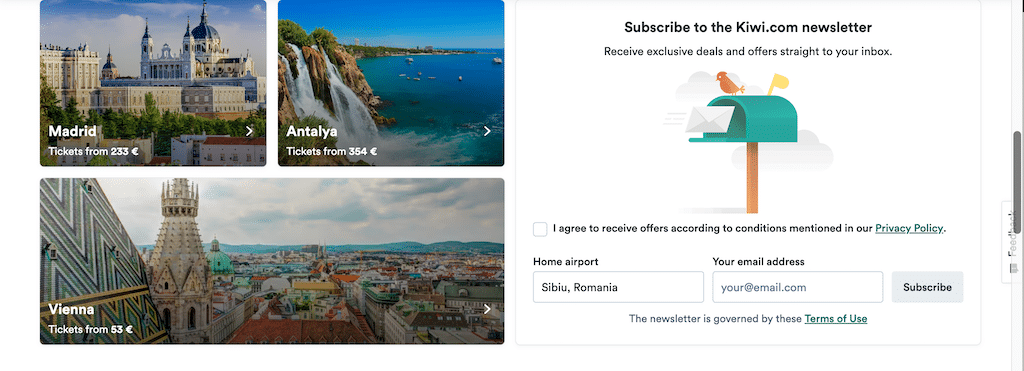Image resolution: width=1024 pixels, height=371 pixels.
Task: Open the Feedback side tab
Action: click(x=1012, y=242)
